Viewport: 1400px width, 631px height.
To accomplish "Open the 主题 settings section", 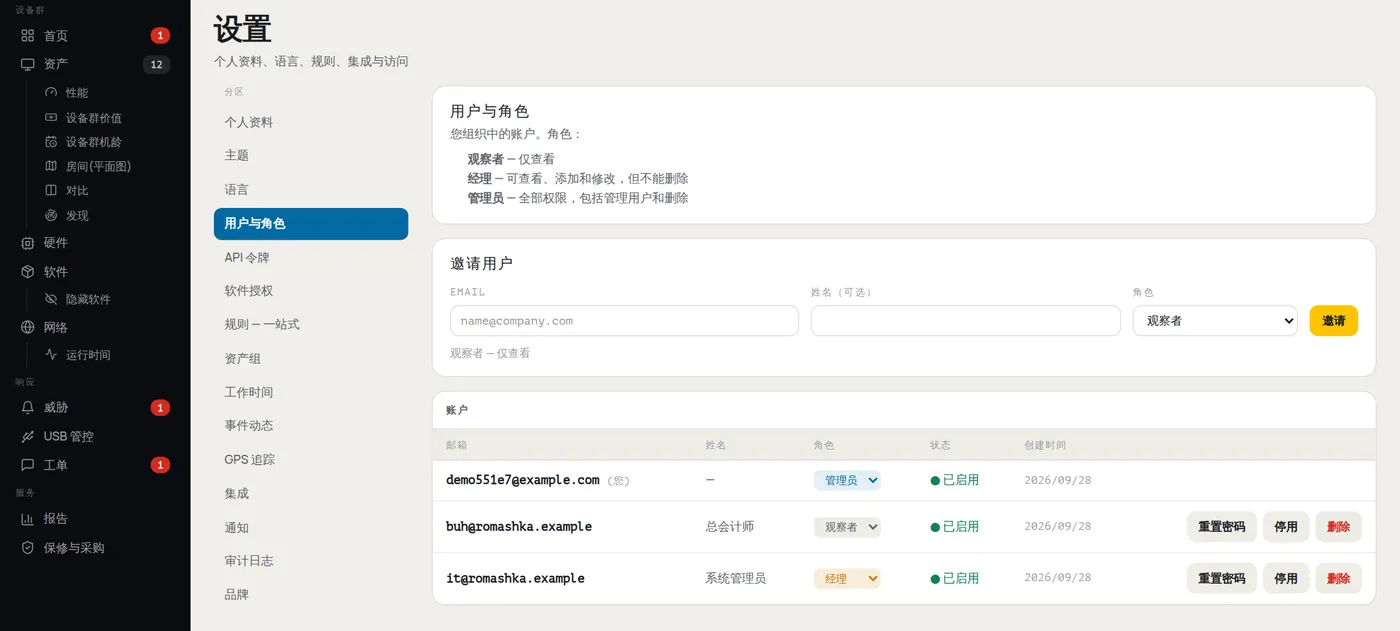I will coord(311,156).
